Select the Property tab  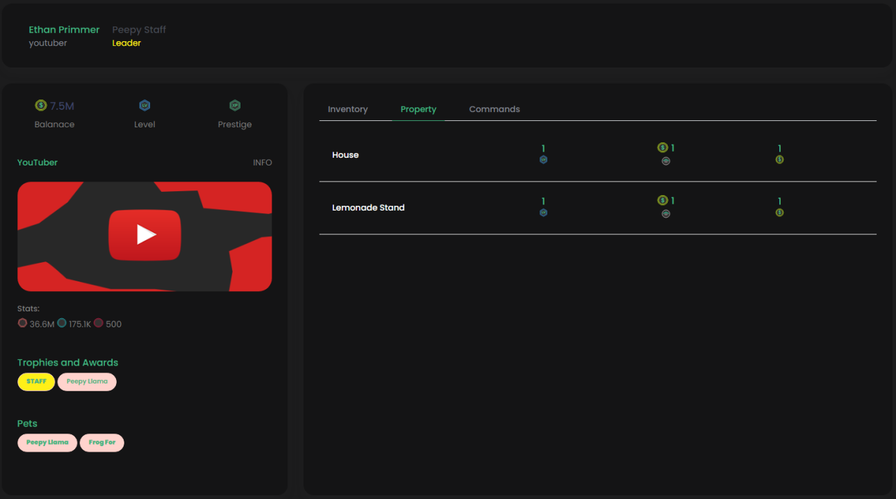click(418, 109)
